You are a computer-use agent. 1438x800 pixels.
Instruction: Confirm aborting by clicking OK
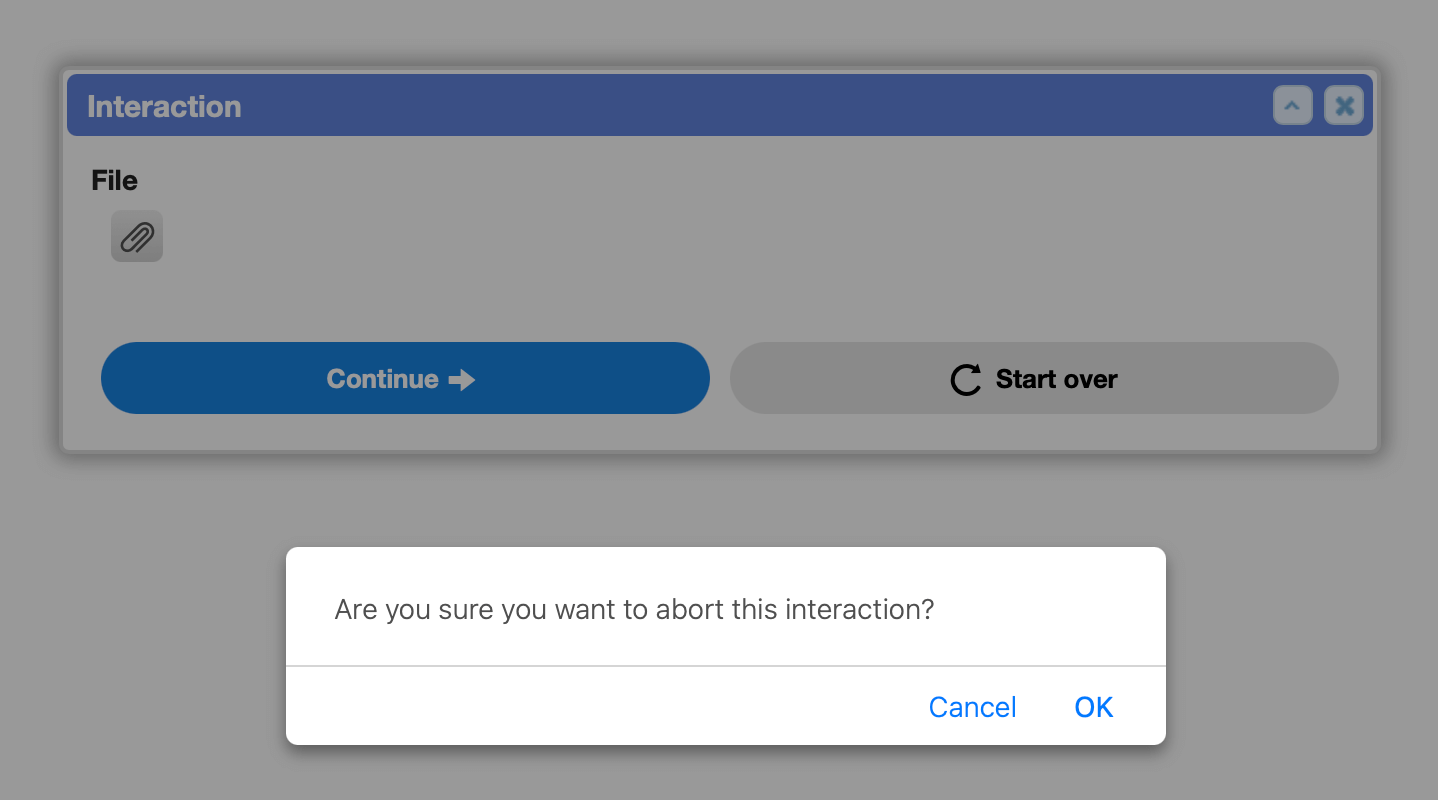[1093, 707]
